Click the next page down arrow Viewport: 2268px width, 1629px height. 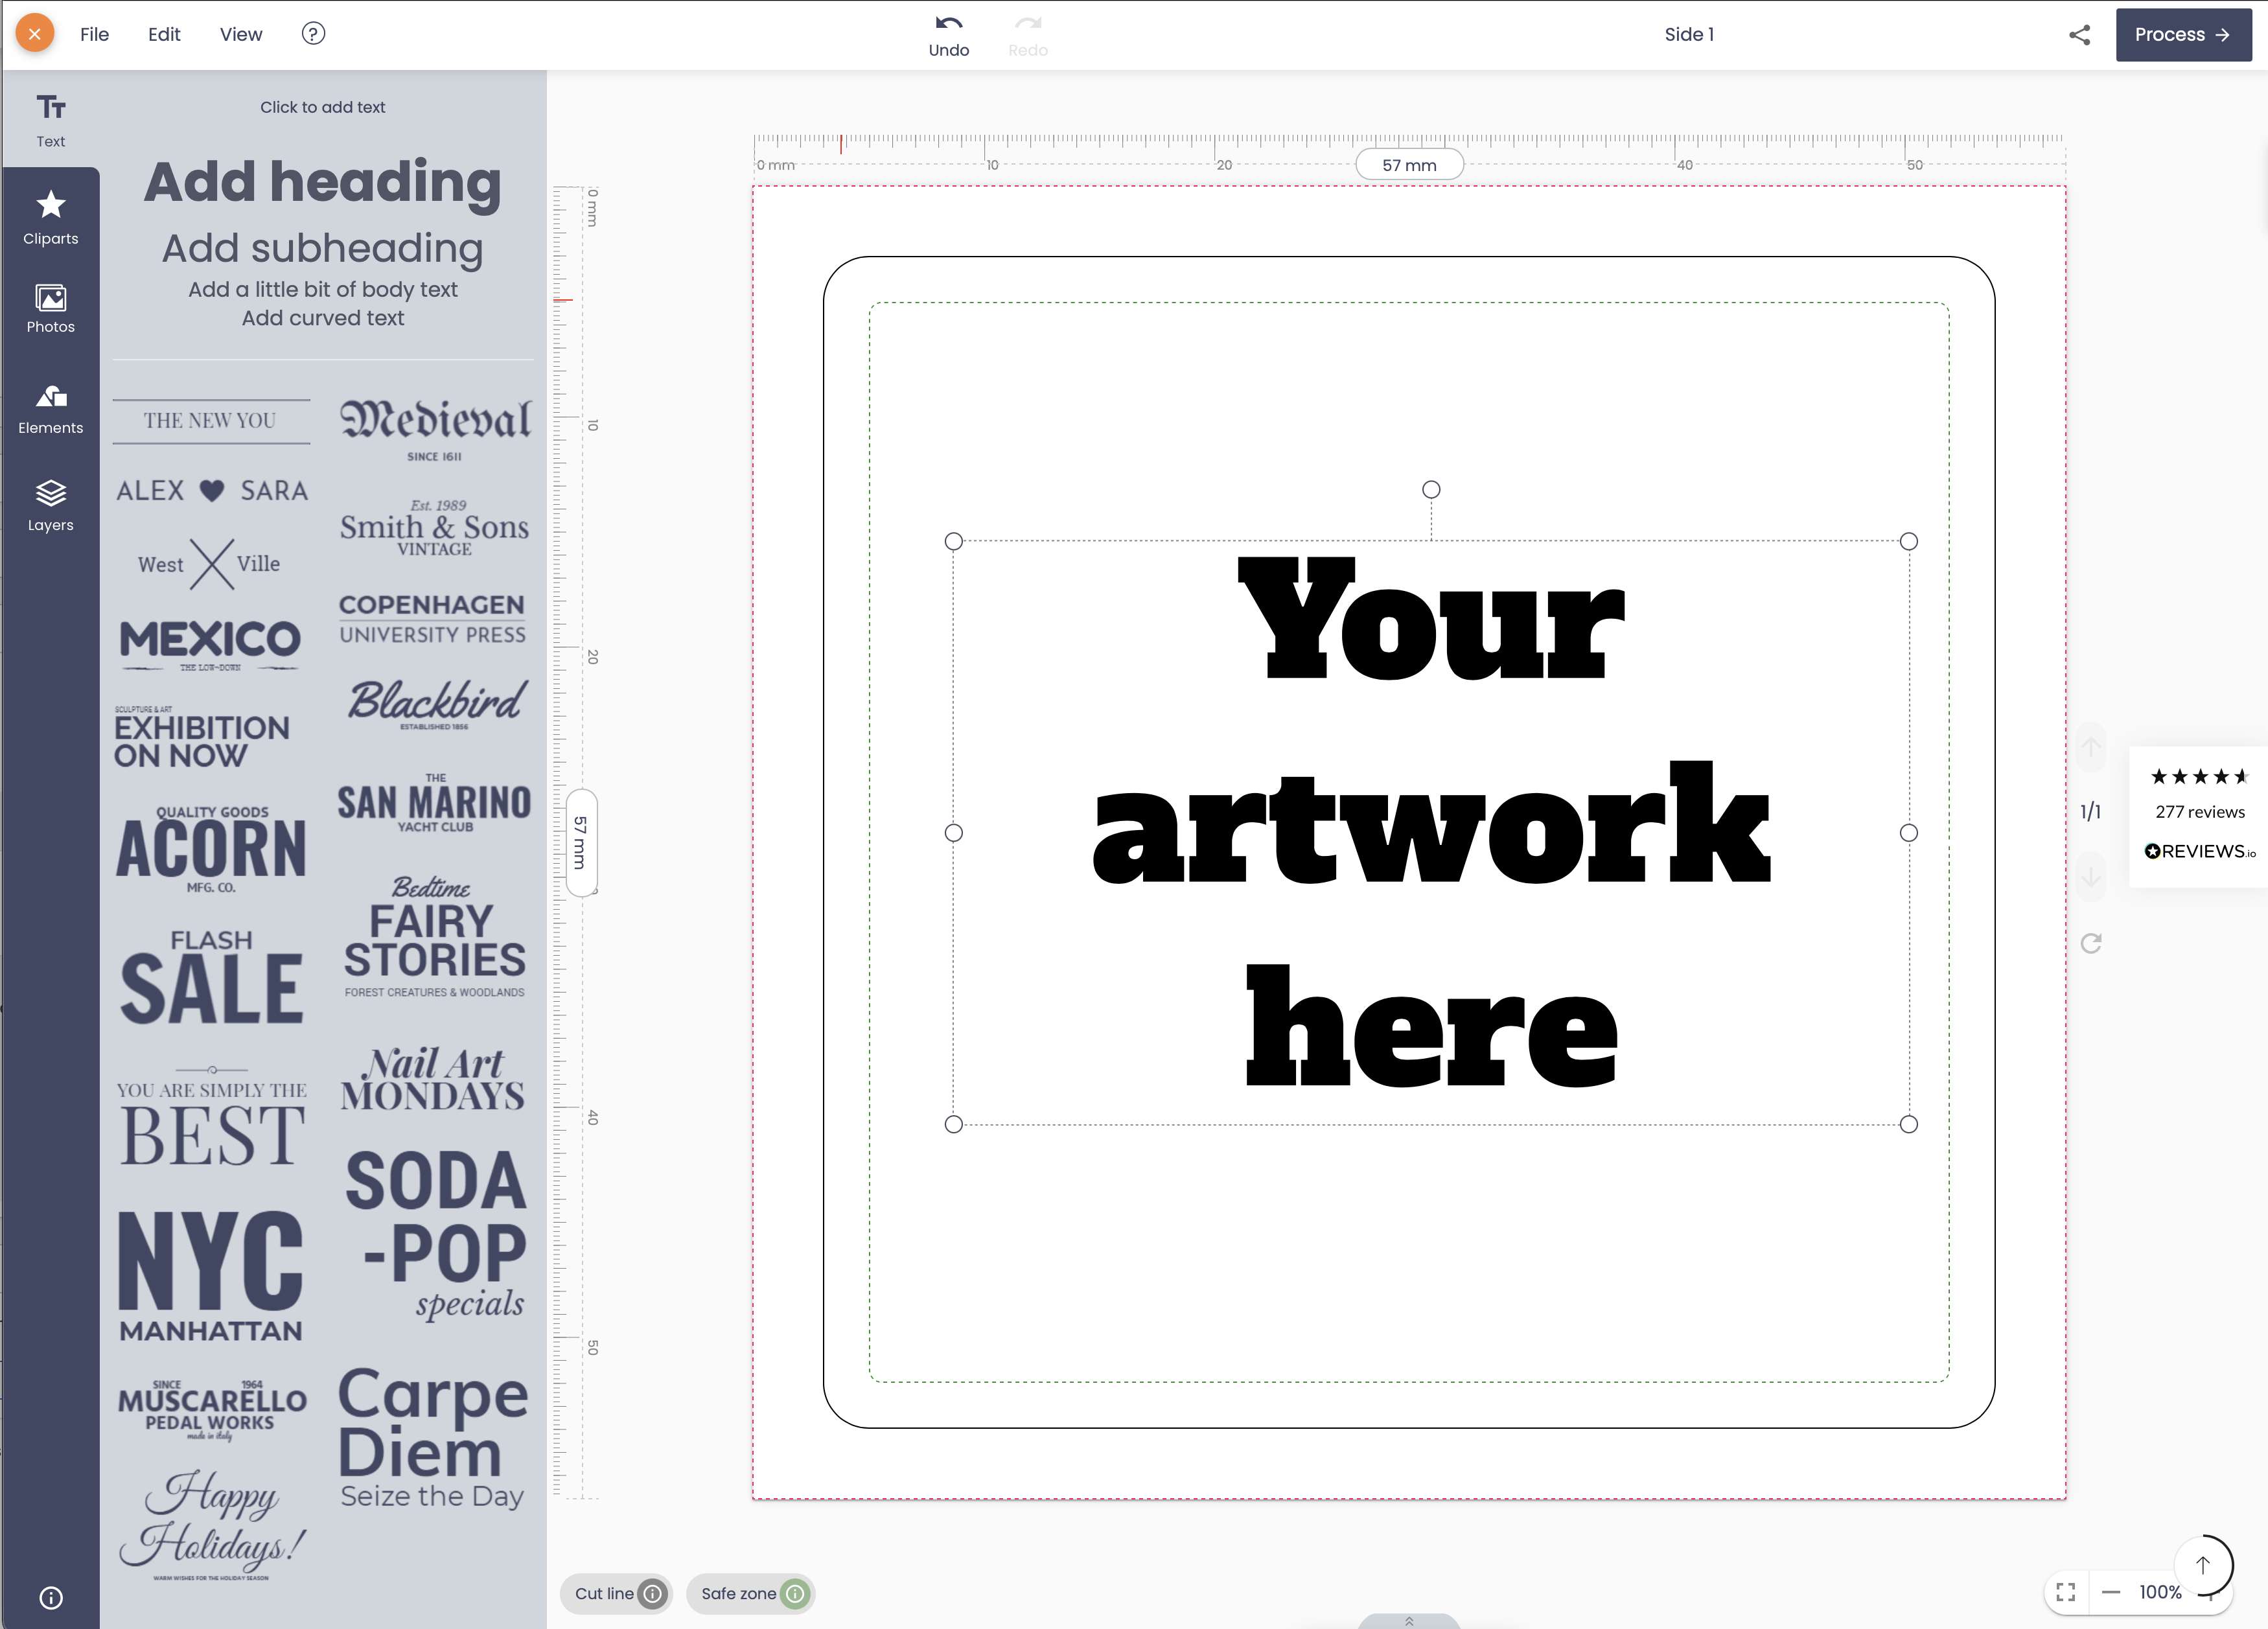tap(2091, 877)
